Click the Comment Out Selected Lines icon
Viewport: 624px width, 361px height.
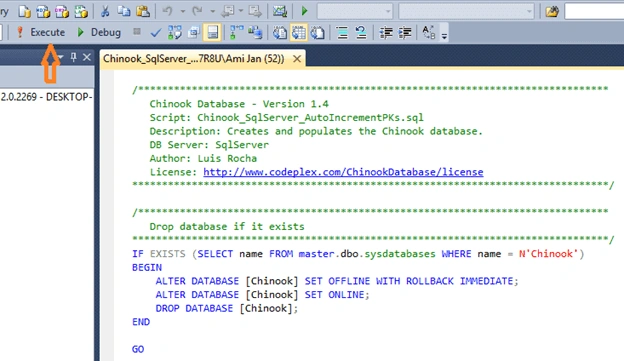(342, 33)
